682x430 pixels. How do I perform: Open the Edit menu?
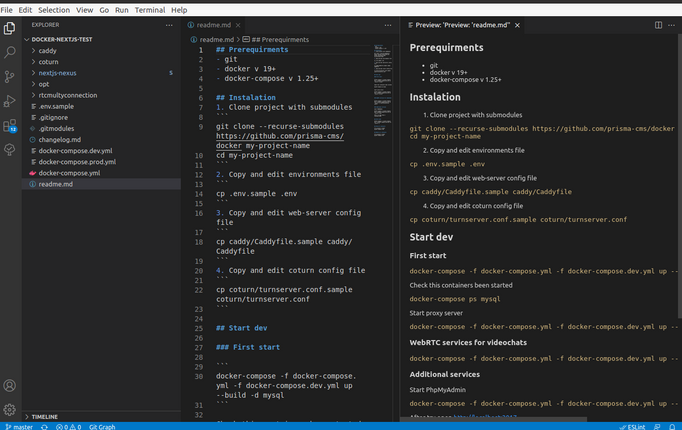tap(25, 10)
